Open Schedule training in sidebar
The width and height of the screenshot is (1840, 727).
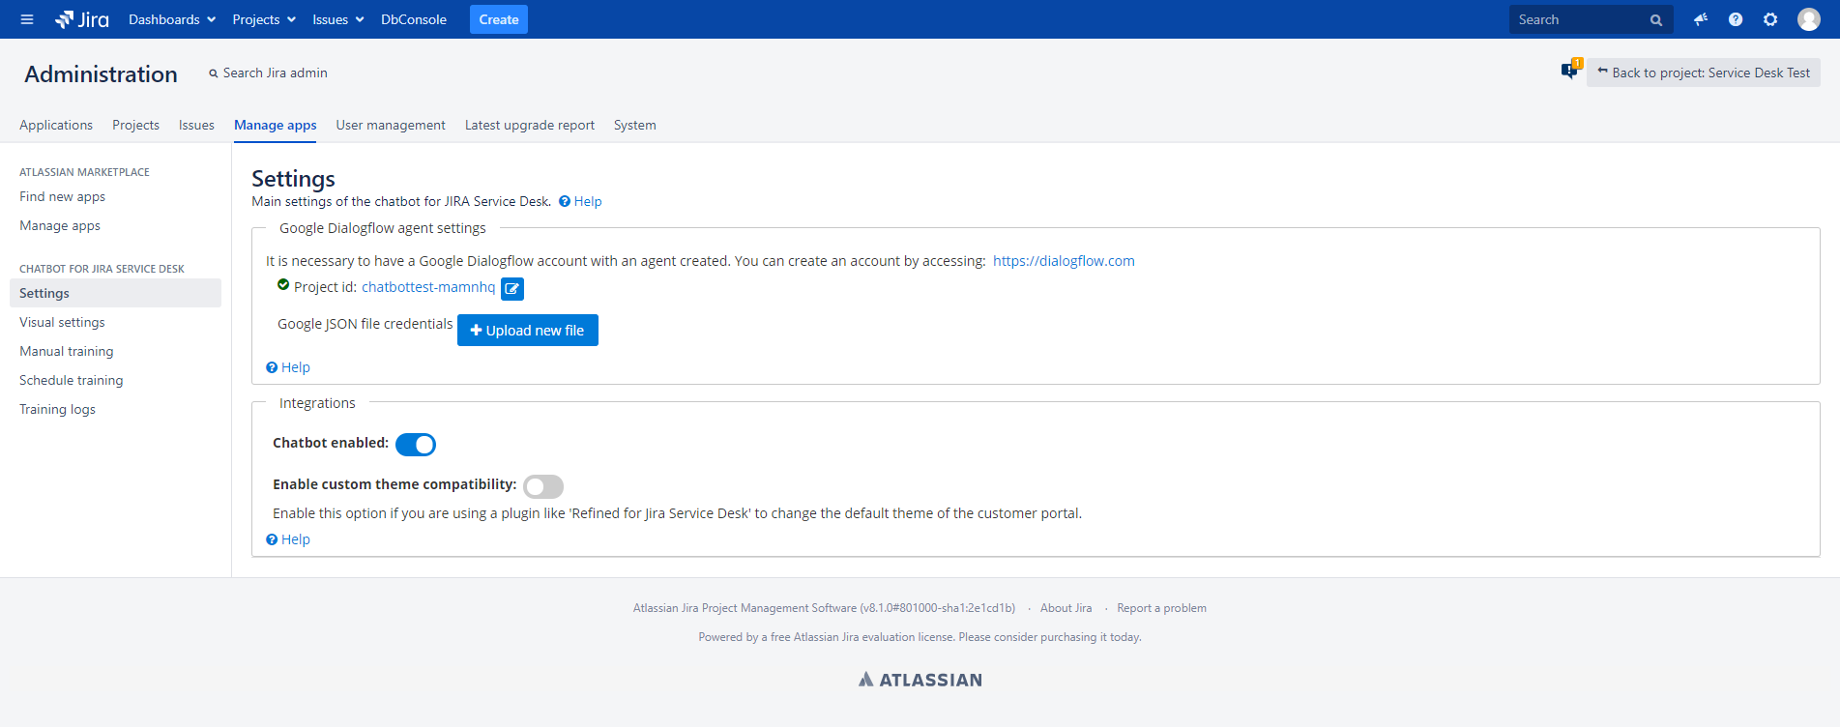pos(71,380)
